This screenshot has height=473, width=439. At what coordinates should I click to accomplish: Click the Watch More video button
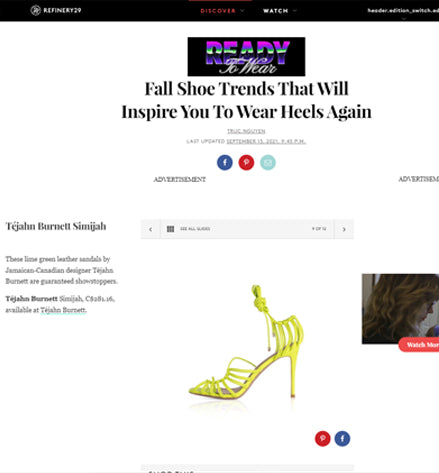[419, 345]
